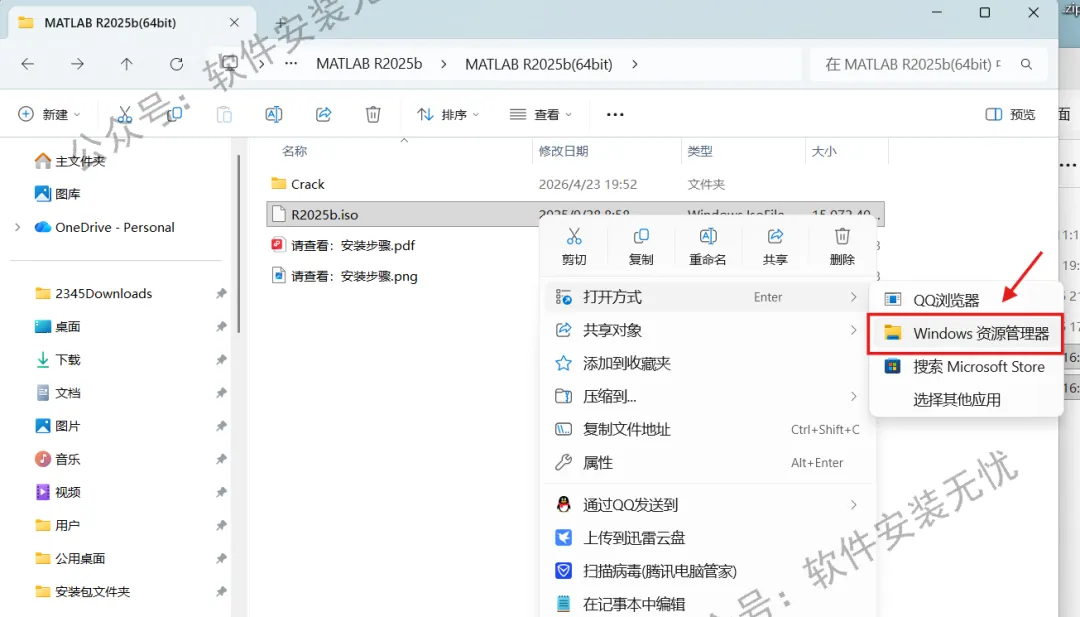This screenshot has width=1080, height=617.
Task: Sort by the 名称 (Name) column header
Action: [294, 151]
